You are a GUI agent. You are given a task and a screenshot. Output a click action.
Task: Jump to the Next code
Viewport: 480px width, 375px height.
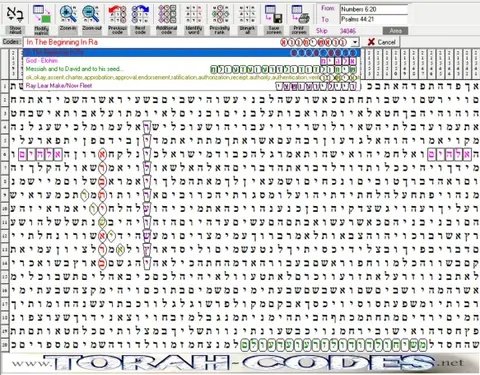[140, 19]
